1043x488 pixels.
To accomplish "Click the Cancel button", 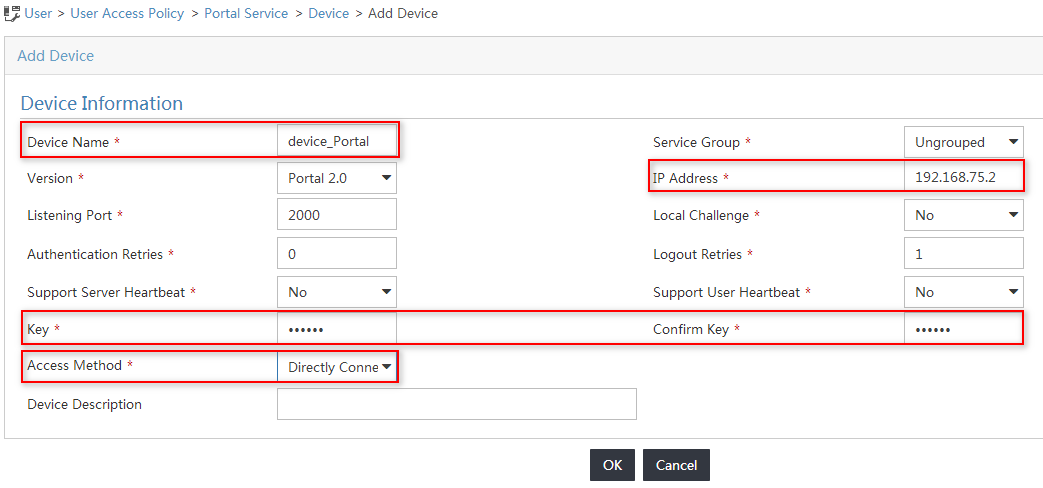I will pyautogui.click(x=676, y=465).
